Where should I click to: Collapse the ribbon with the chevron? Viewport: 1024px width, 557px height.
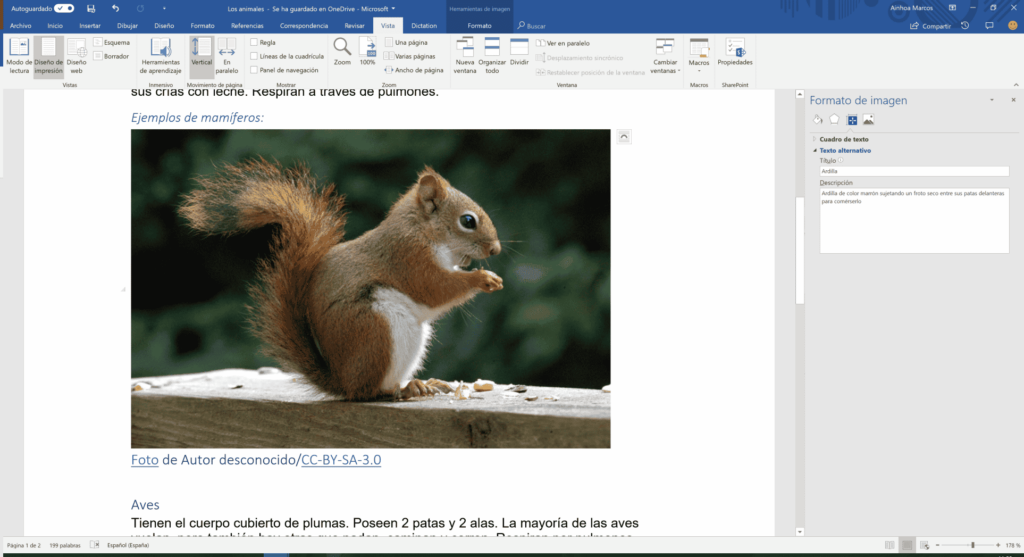(1016, 85)
